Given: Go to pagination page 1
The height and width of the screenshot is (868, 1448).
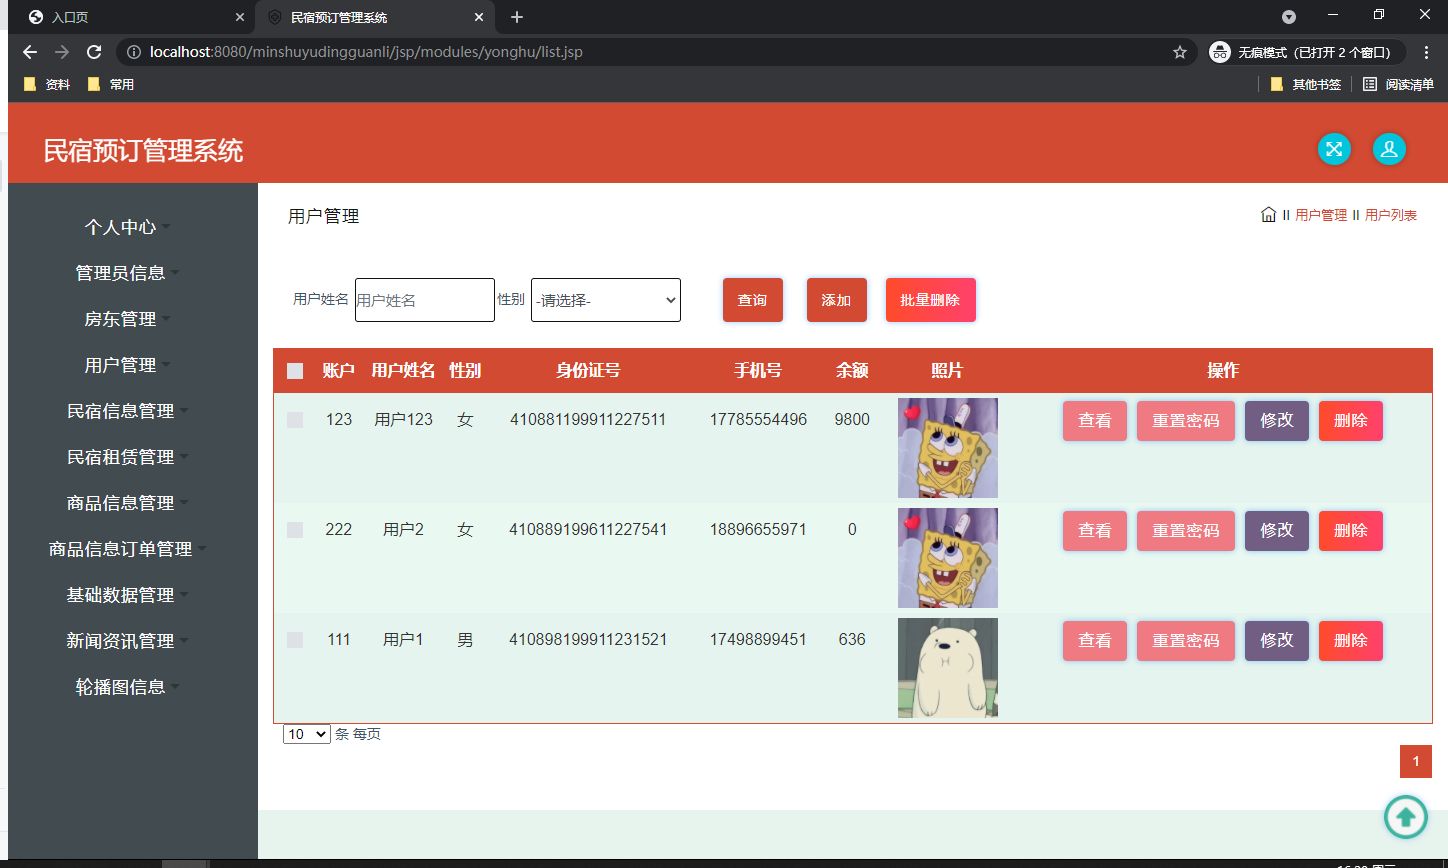Looking at the screenshot, I should pos(1416,762).
